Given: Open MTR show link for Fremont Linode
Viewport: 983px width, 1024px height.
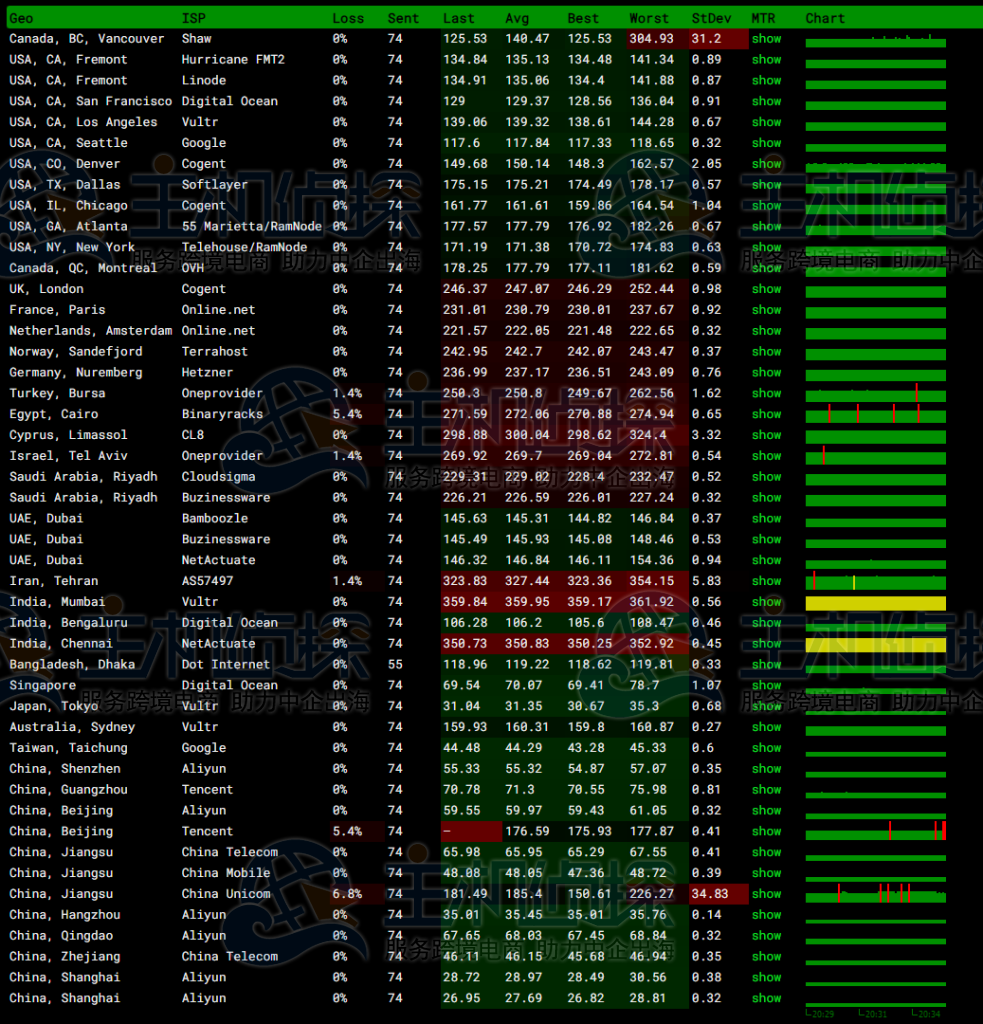Looking at the screenshot, I should point(766,81).
